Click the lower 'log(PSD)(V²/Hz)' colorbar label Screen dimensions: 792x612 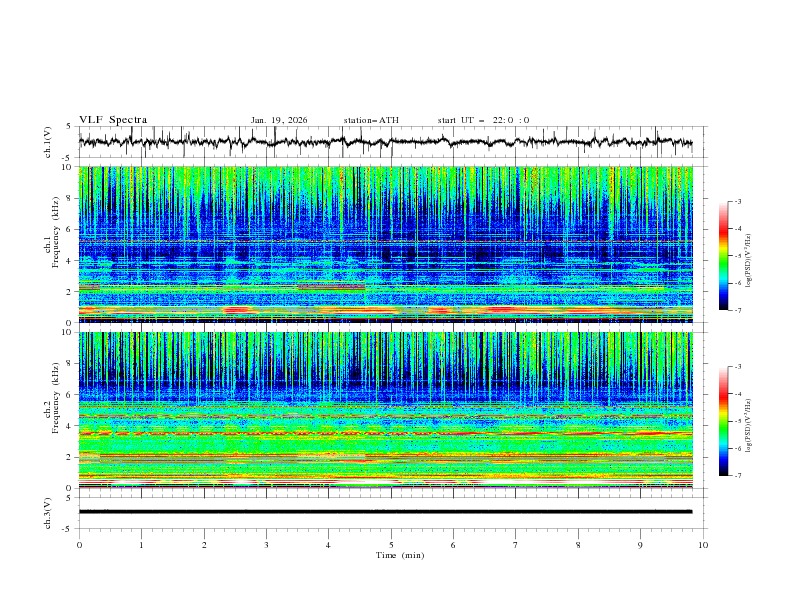(749, 426)
